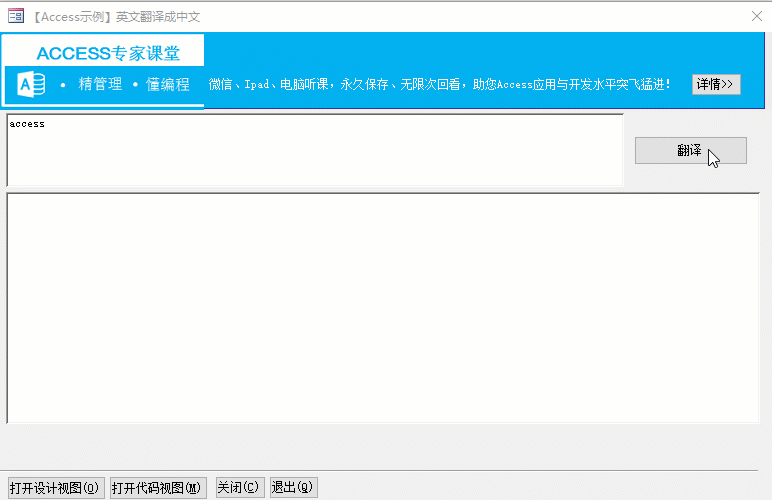Image resolution: width=772 pixels, height=500 pixels.
Task: Click the Access form icon in title bar
Action: click(x=16, y=16)
